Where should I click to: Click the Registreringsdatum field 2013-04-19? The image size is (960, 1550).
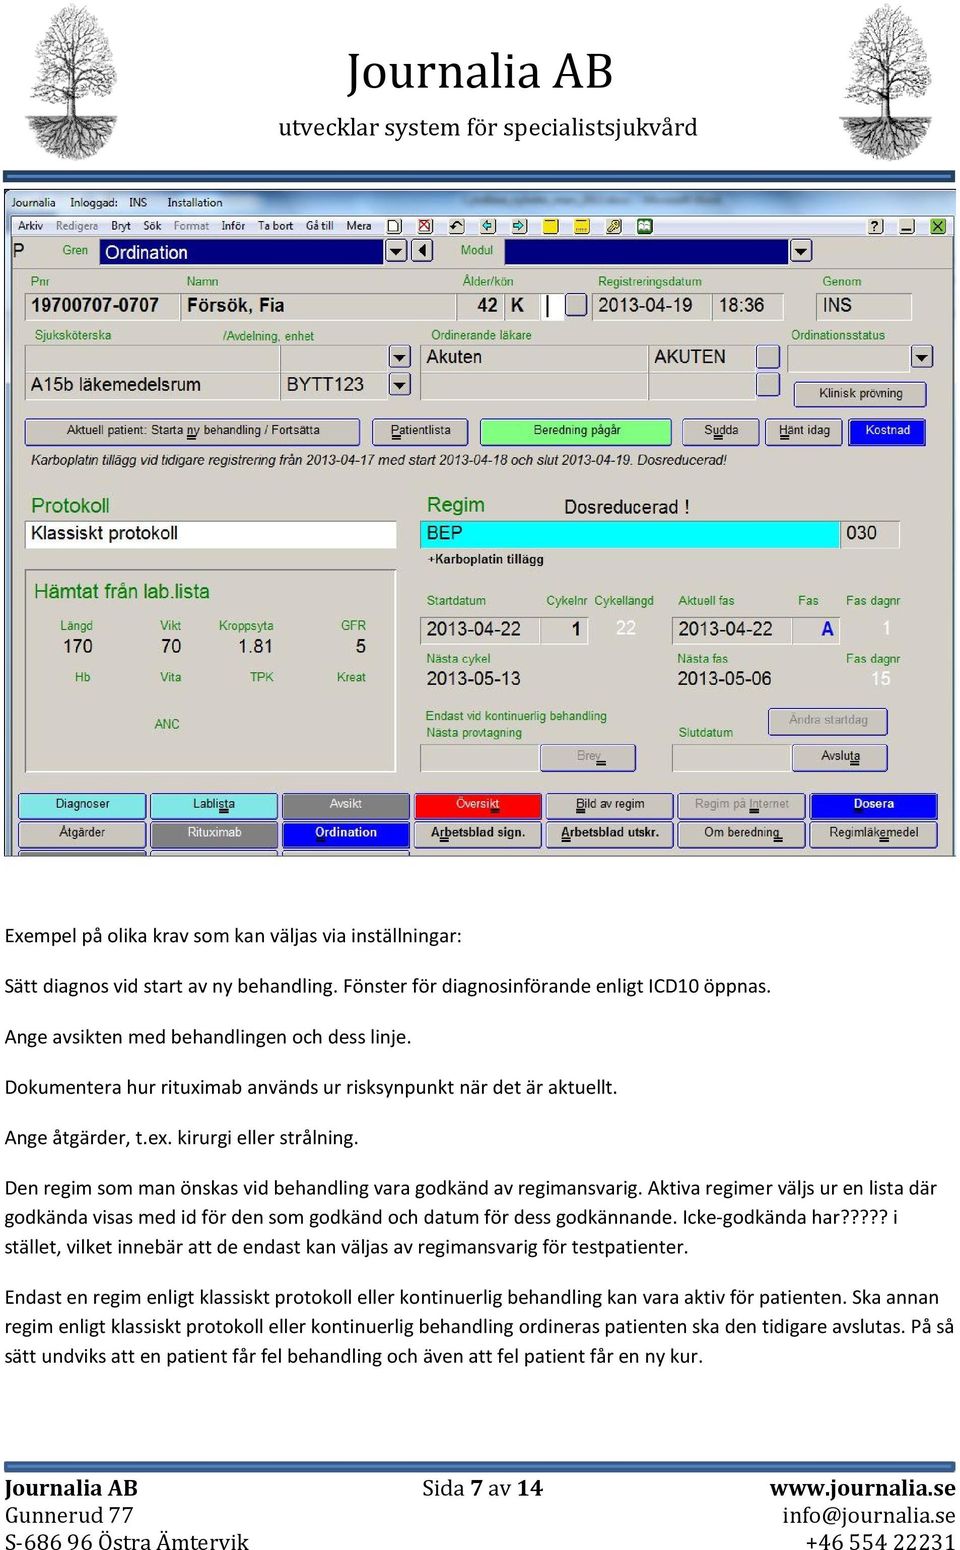[652, 306]
